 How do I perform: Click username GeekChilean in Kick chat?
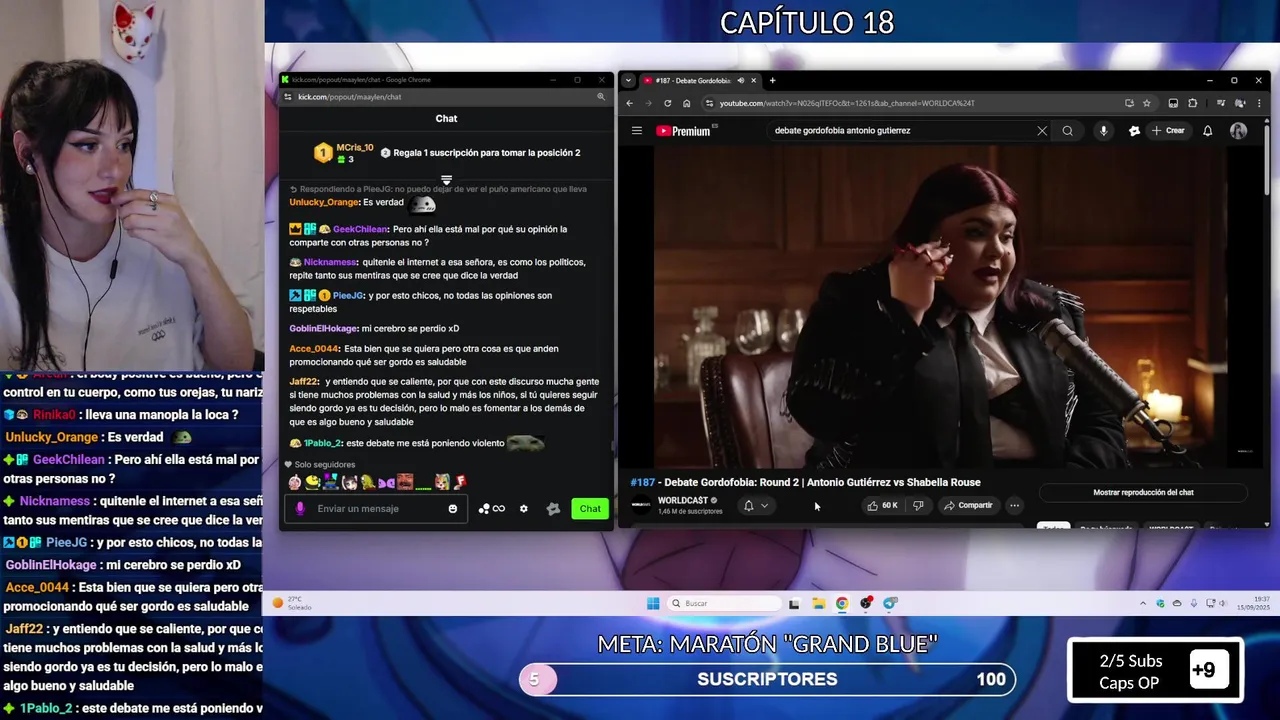pos(360,229)
